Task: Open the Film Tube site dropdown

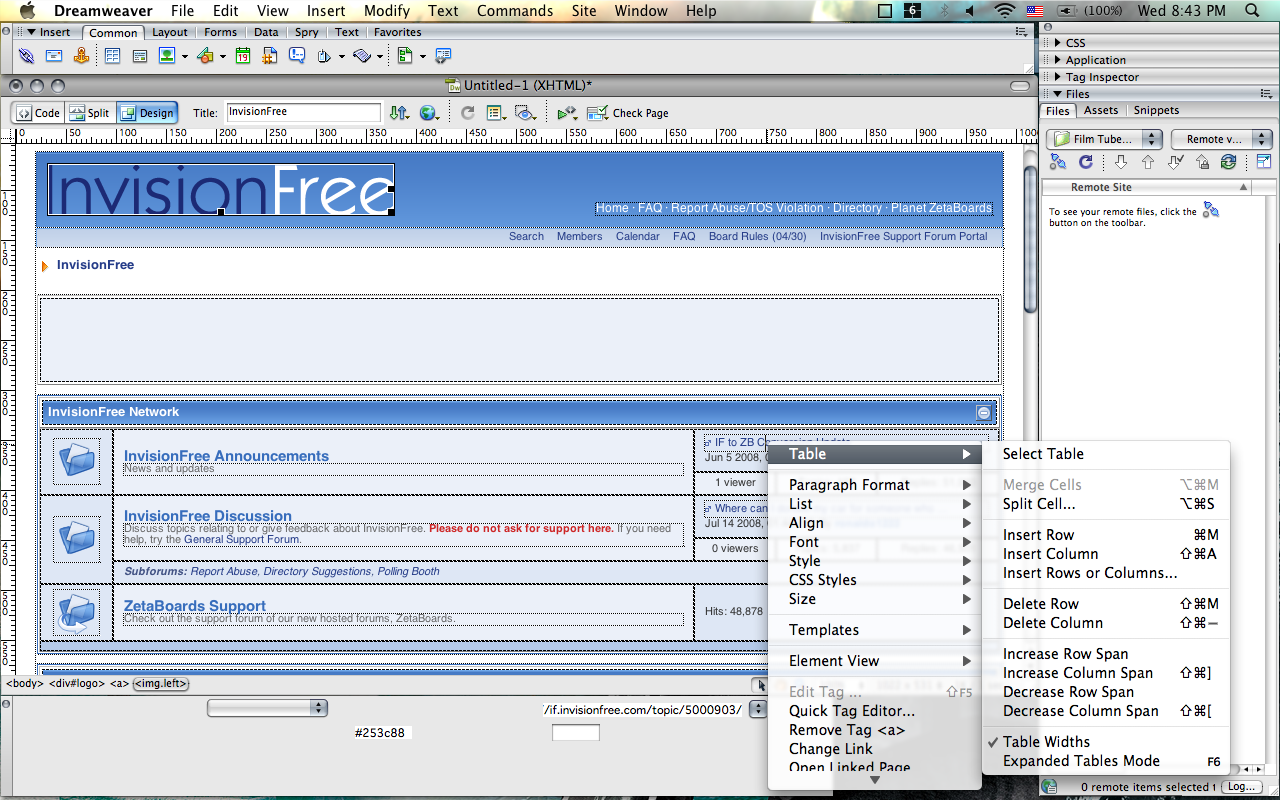Action: pyautogui.click(x=1104, y=139)
